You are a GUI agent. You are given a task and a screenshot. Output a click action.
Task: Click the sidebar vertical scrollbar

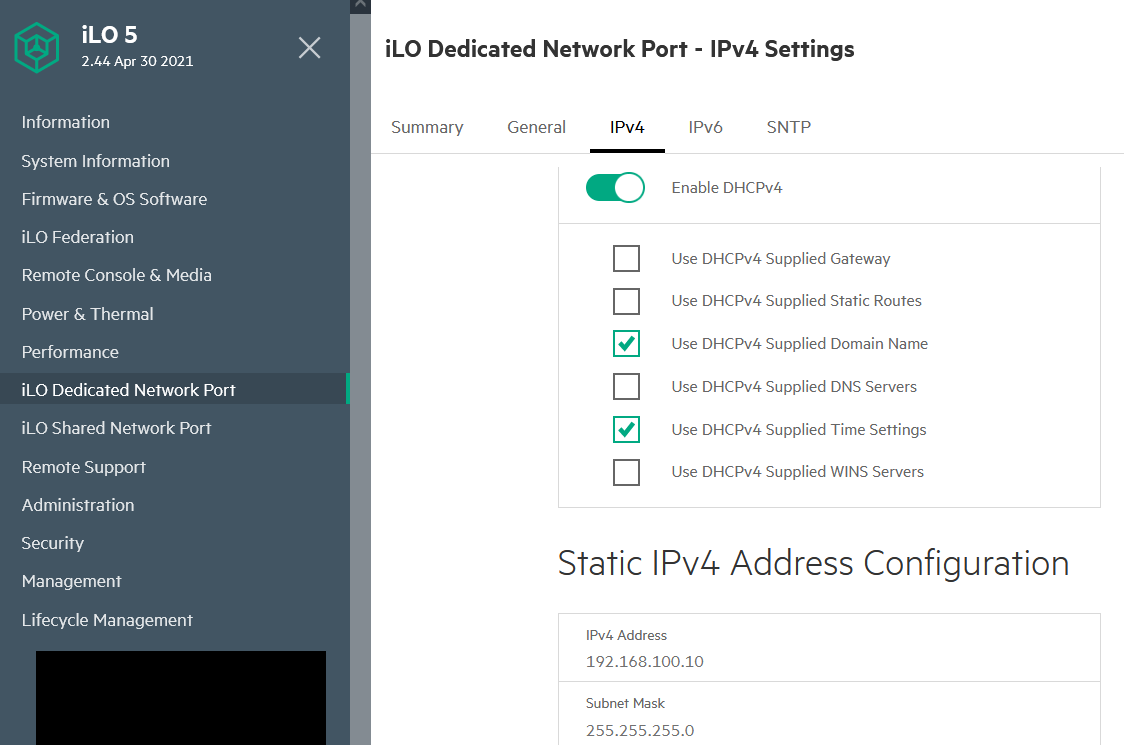(360, 380)
